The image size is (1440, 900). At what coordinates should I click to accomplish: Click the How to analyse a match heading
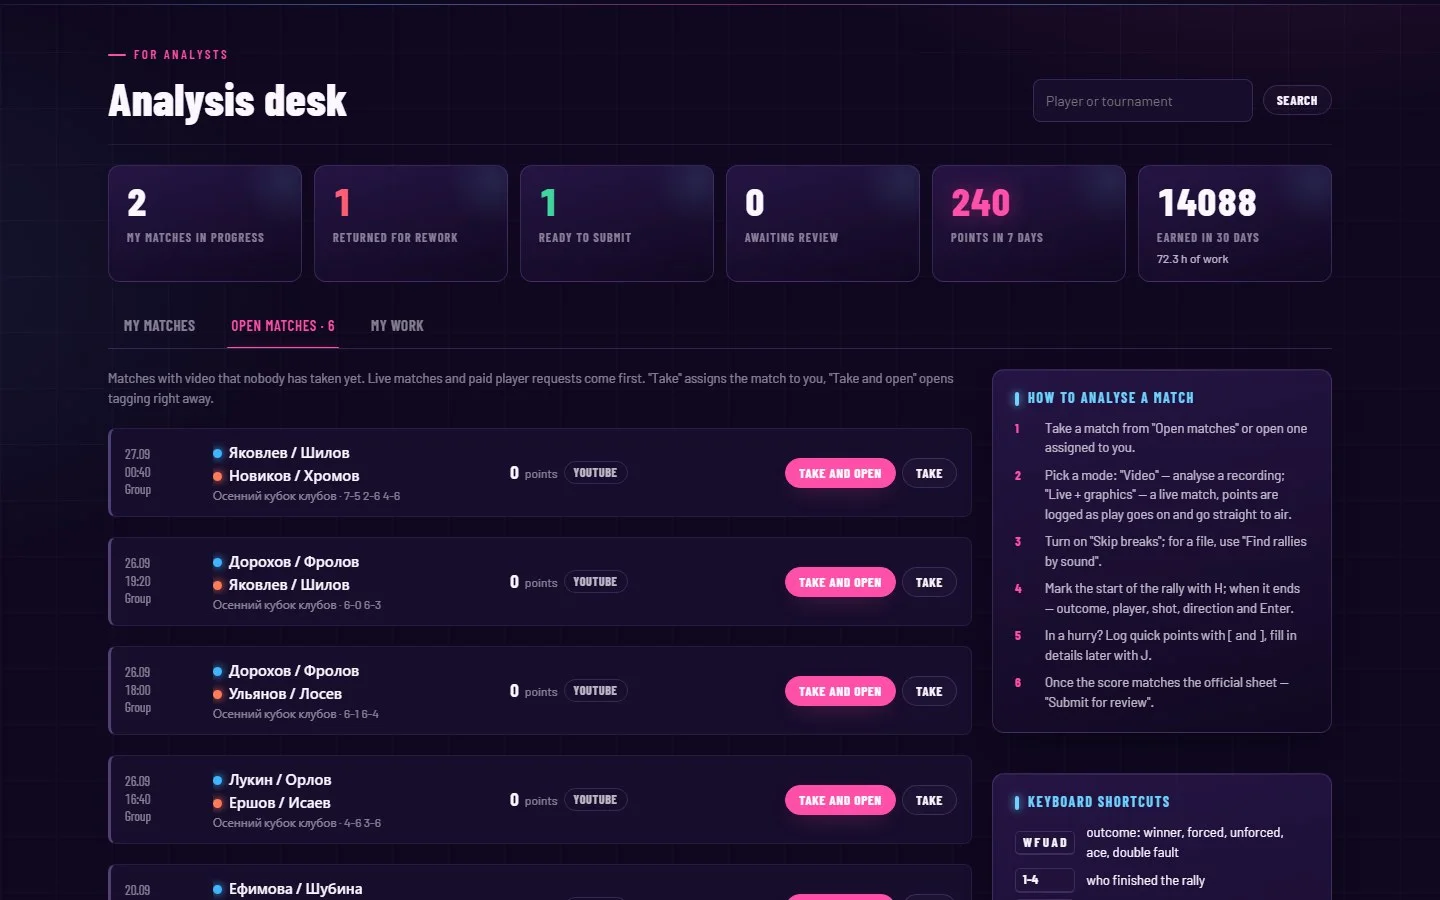(1111, 398)
